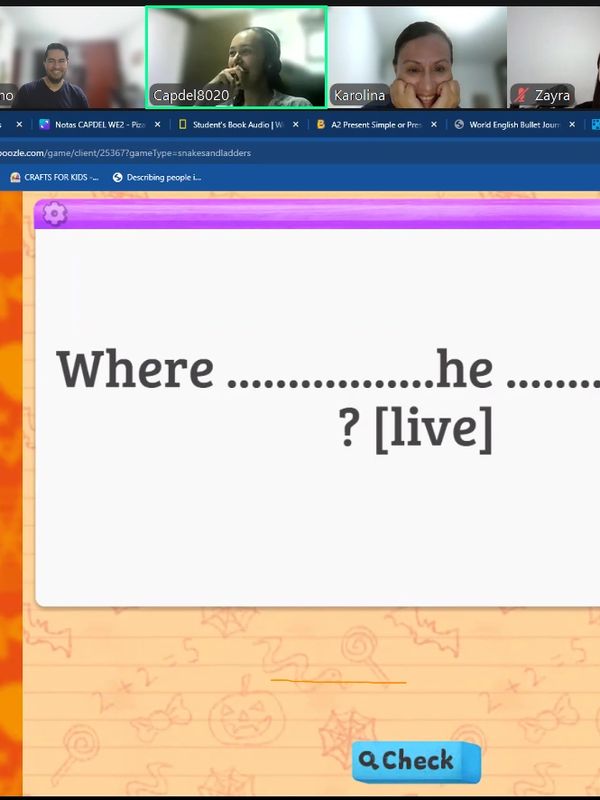Click the question text 'Where ... he'
The width and height of the screenshot is (600, 800).
[x=276, y=369]
